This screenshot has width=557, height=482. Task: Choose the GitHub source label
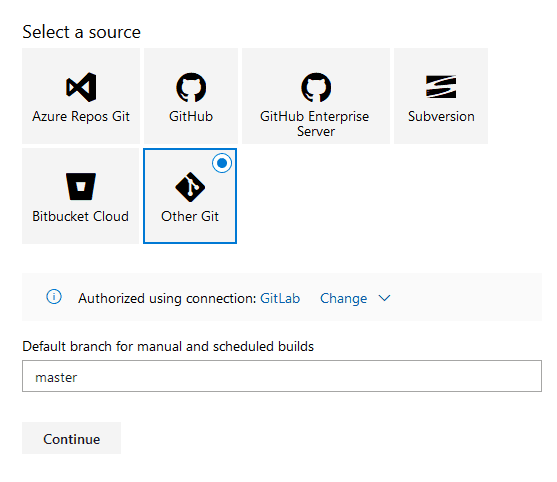(x=191, y=117)
